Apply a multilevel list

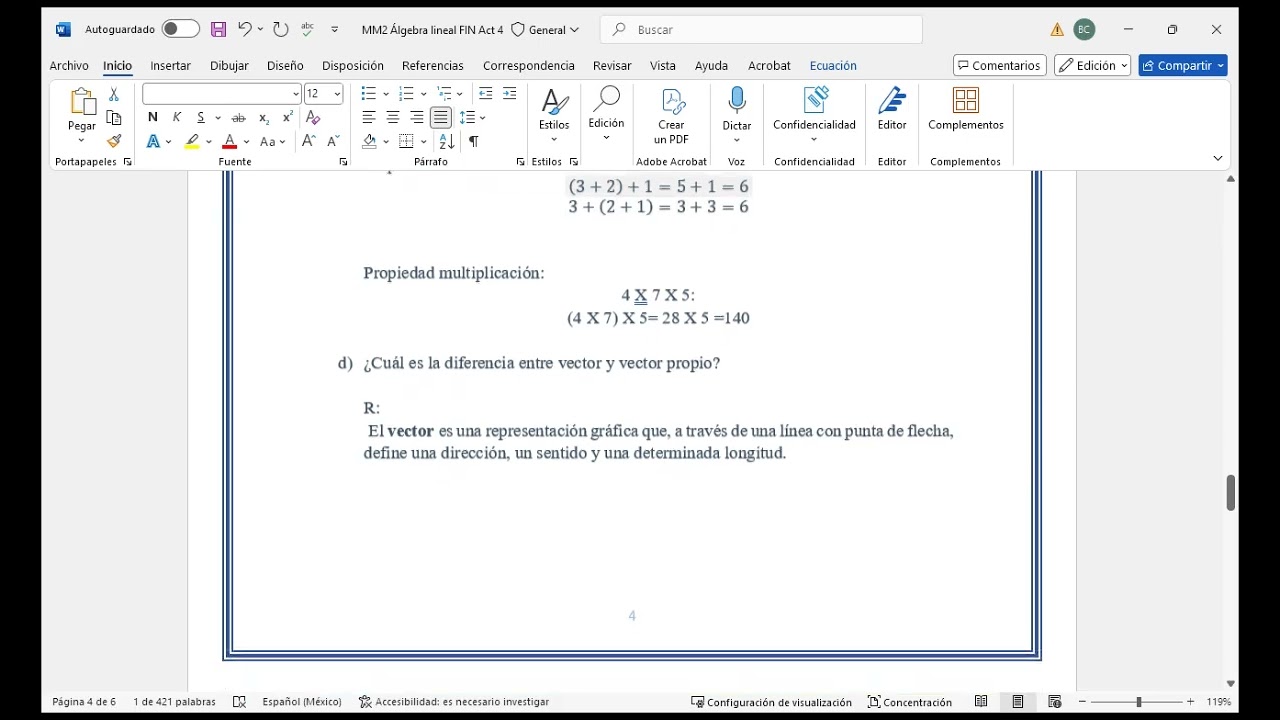tap(444, 94)
